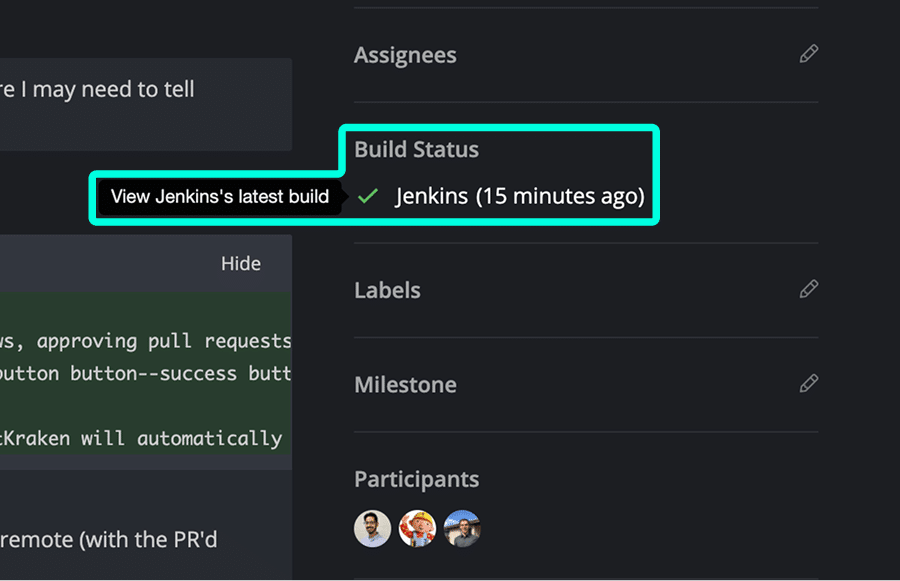
Task: Click the Participants section heading
Action: pyautogui.click(x=416, y=479)
